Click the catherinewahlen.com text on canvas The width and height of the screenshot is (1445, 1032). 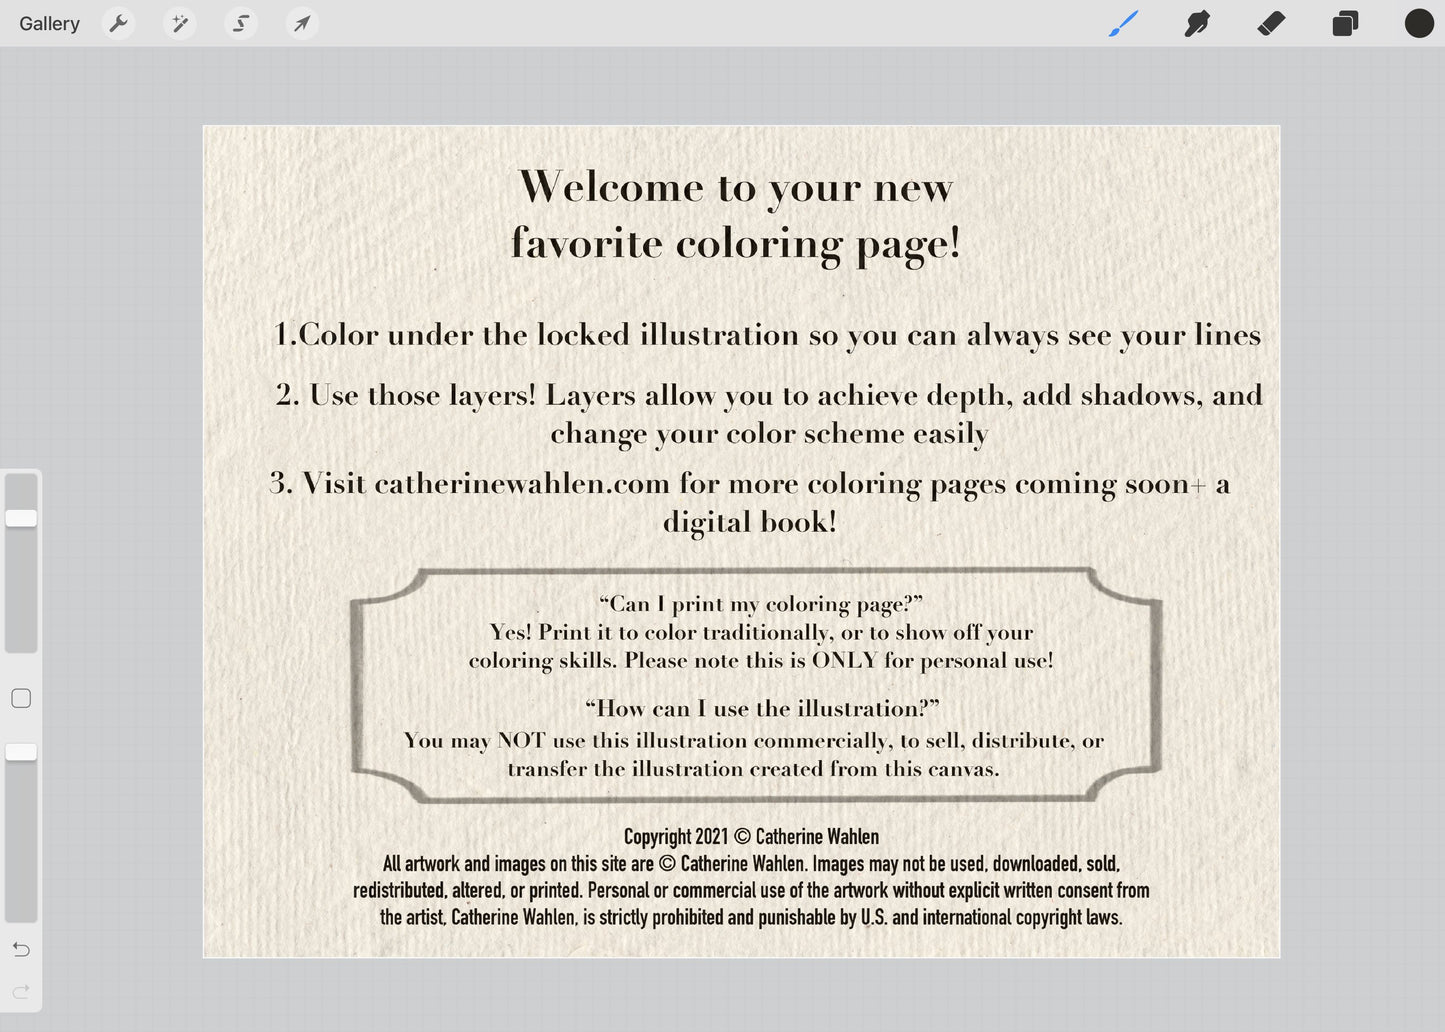point(521,484)
